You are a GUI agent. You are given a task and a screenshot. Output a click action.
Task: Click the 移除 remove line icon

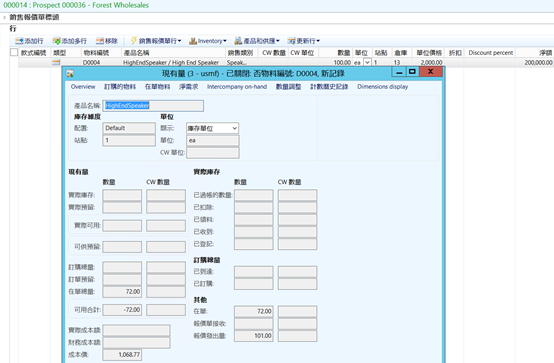(x=100, y=41)
